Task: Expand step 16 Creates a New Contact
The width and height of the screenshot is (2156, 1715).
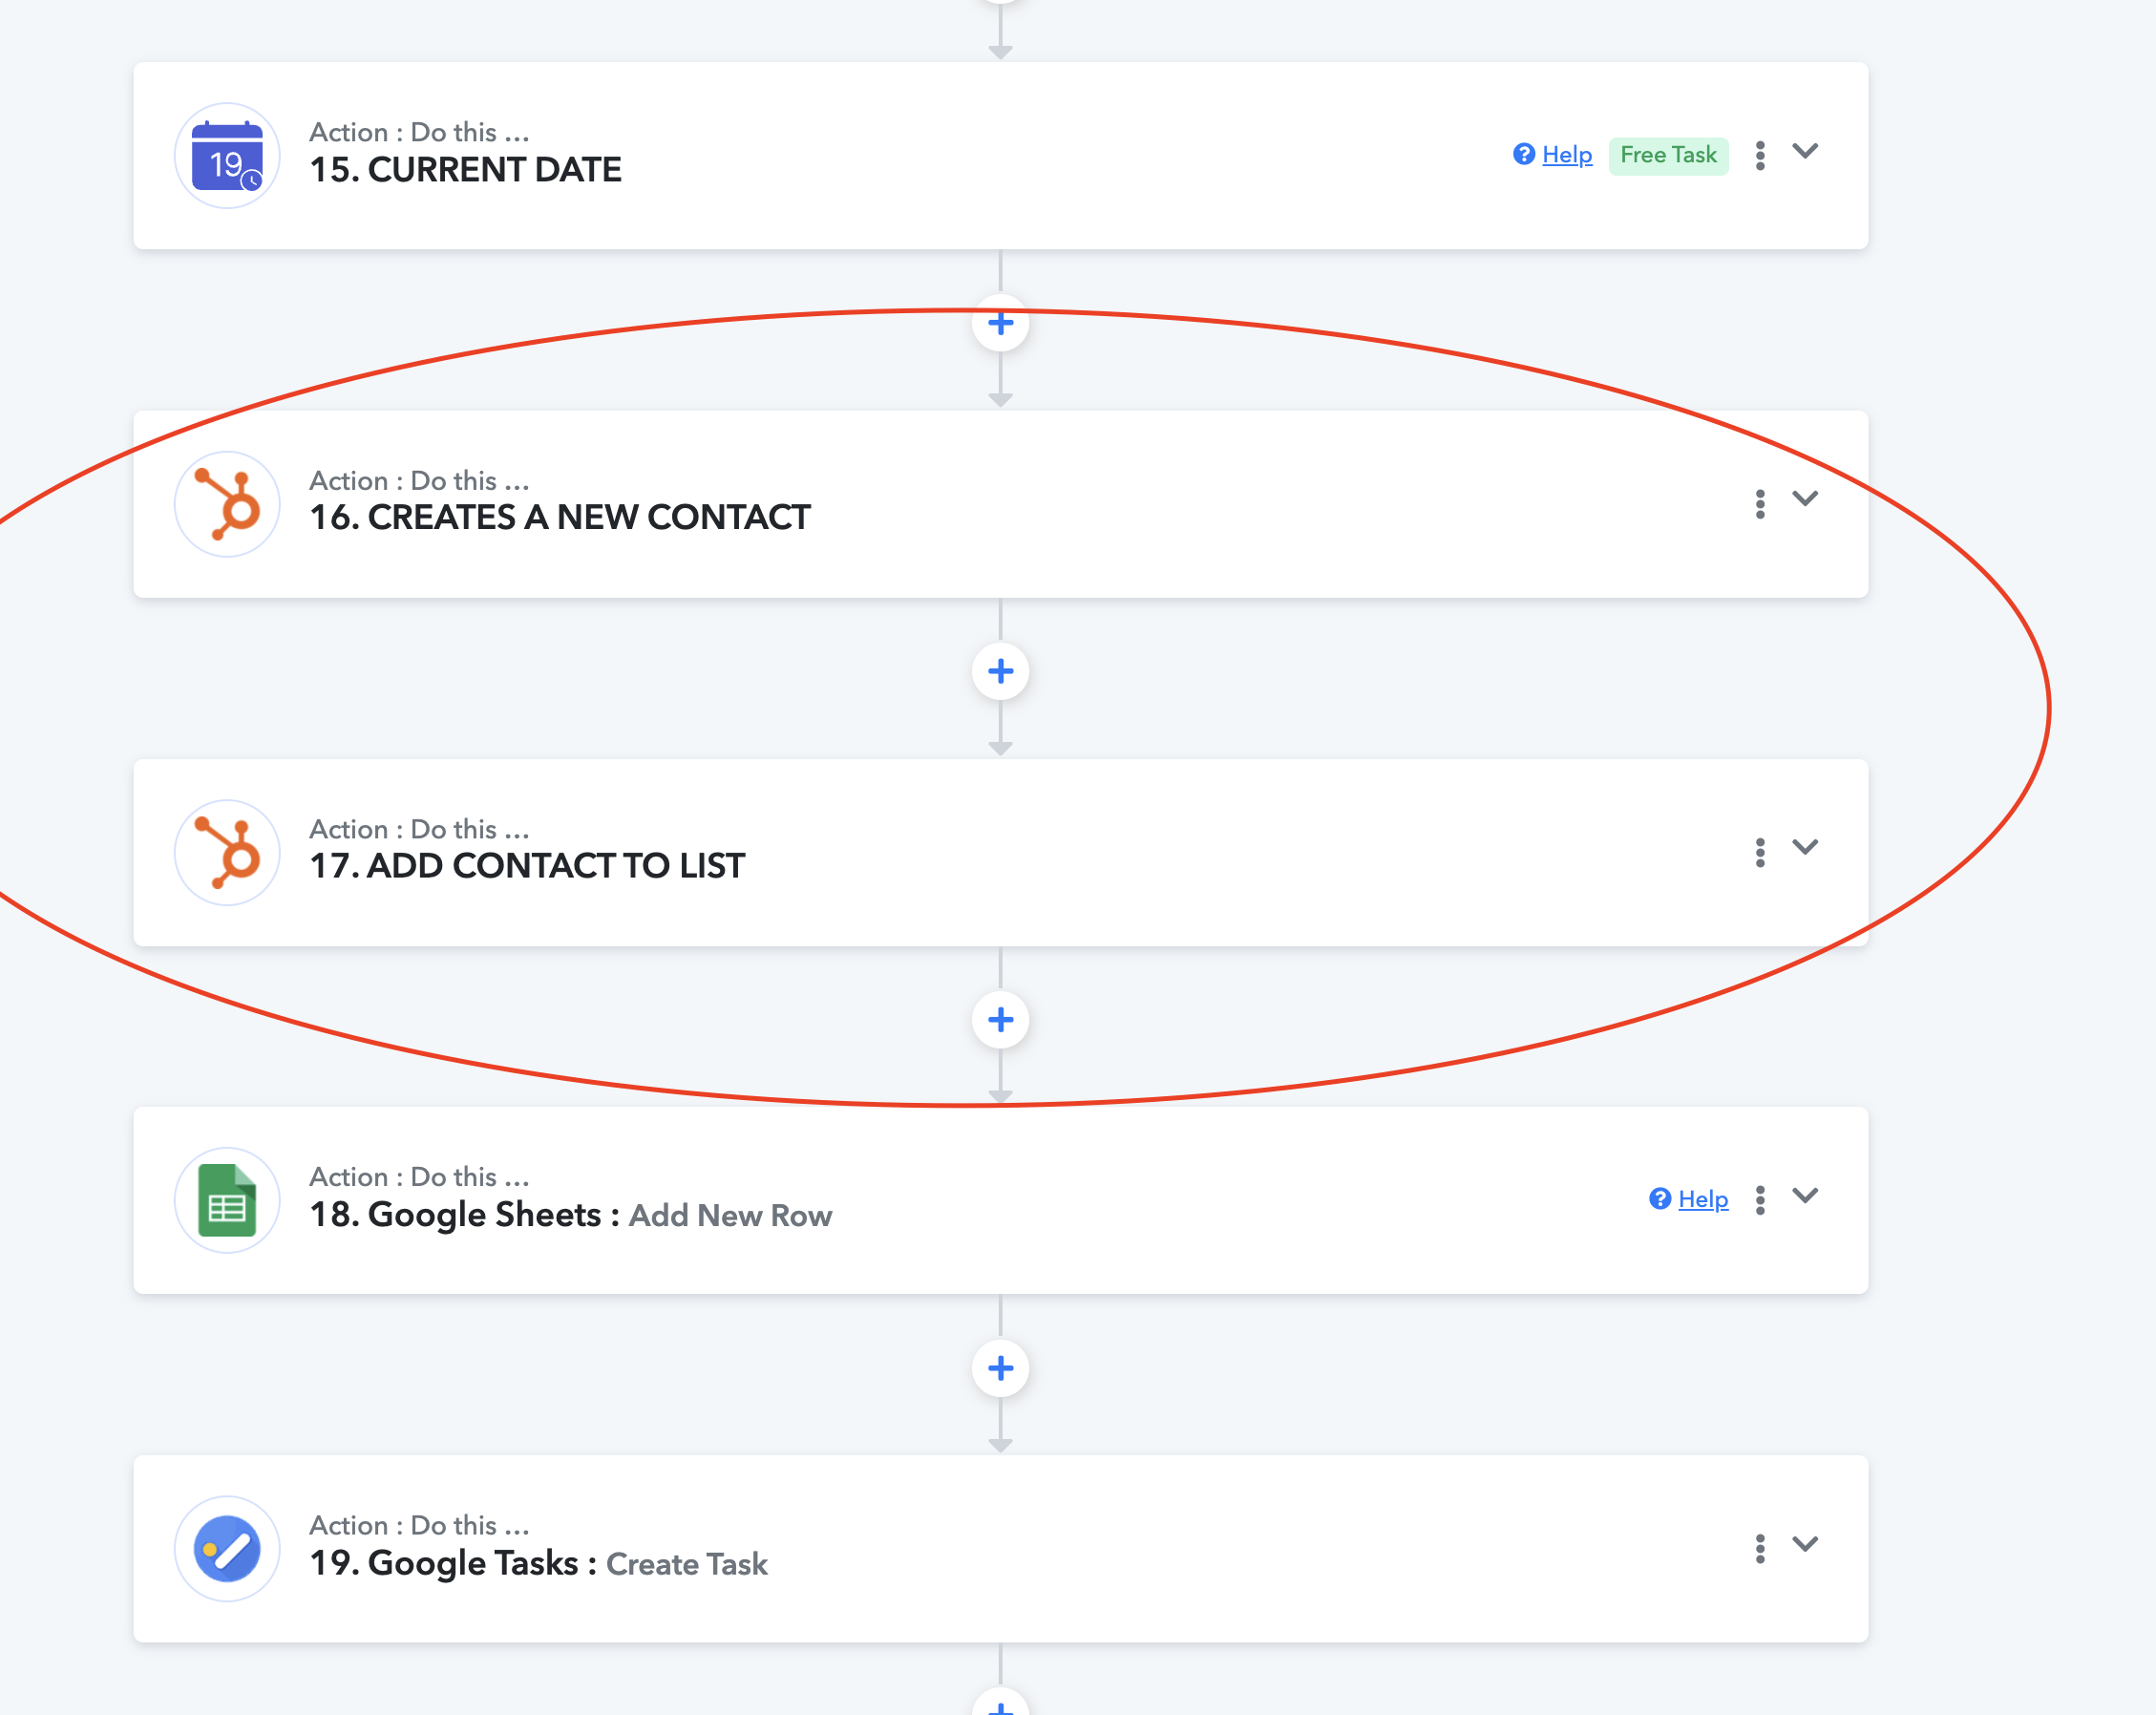Action: point(1804,499)
